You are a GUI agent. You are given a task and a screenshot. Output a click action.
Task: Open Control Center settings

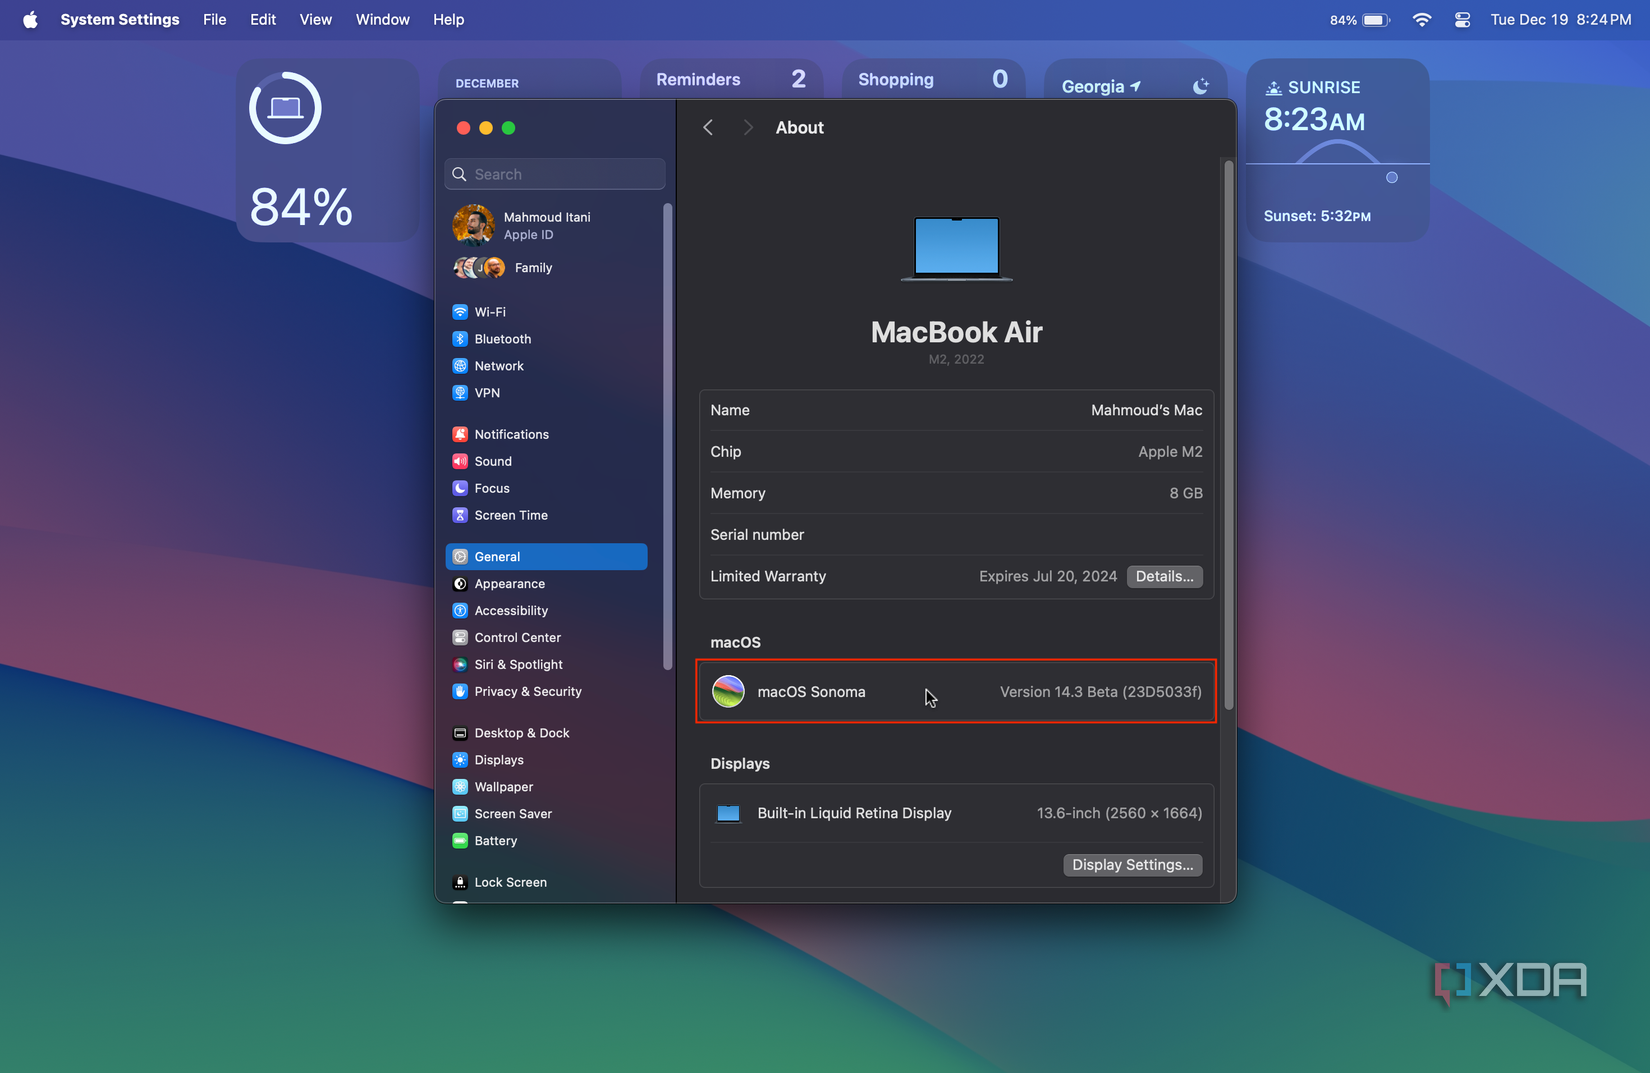coord(546,638)
